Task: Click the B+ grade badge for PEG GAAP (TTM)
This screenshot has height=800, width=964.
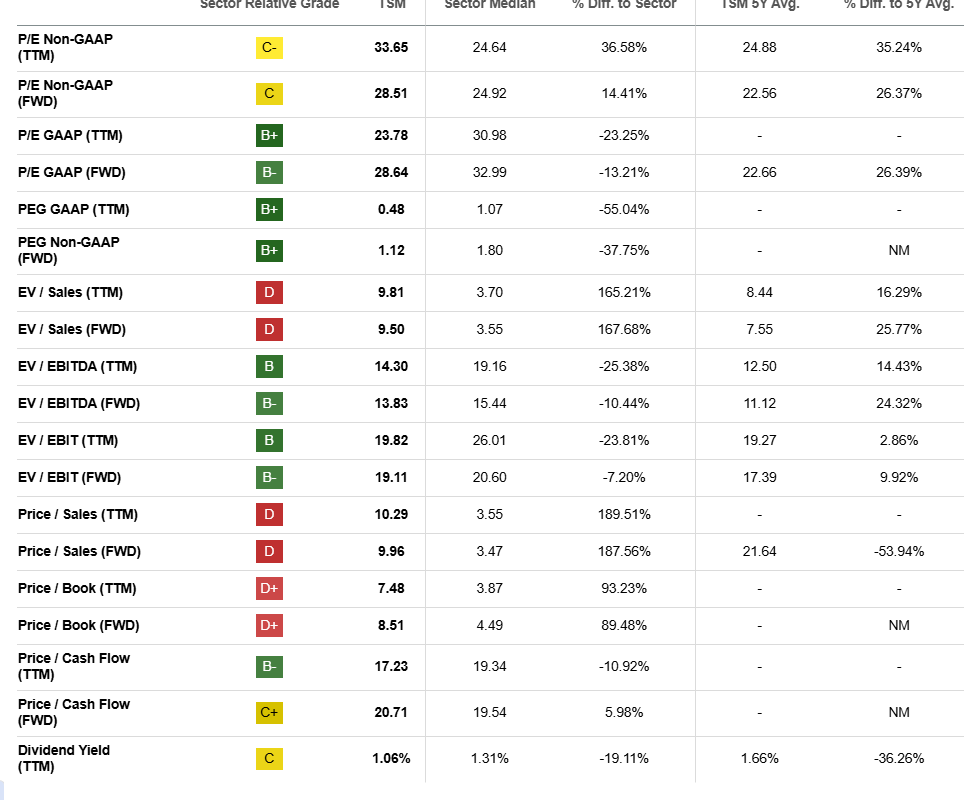Action: tap(269, 209)
